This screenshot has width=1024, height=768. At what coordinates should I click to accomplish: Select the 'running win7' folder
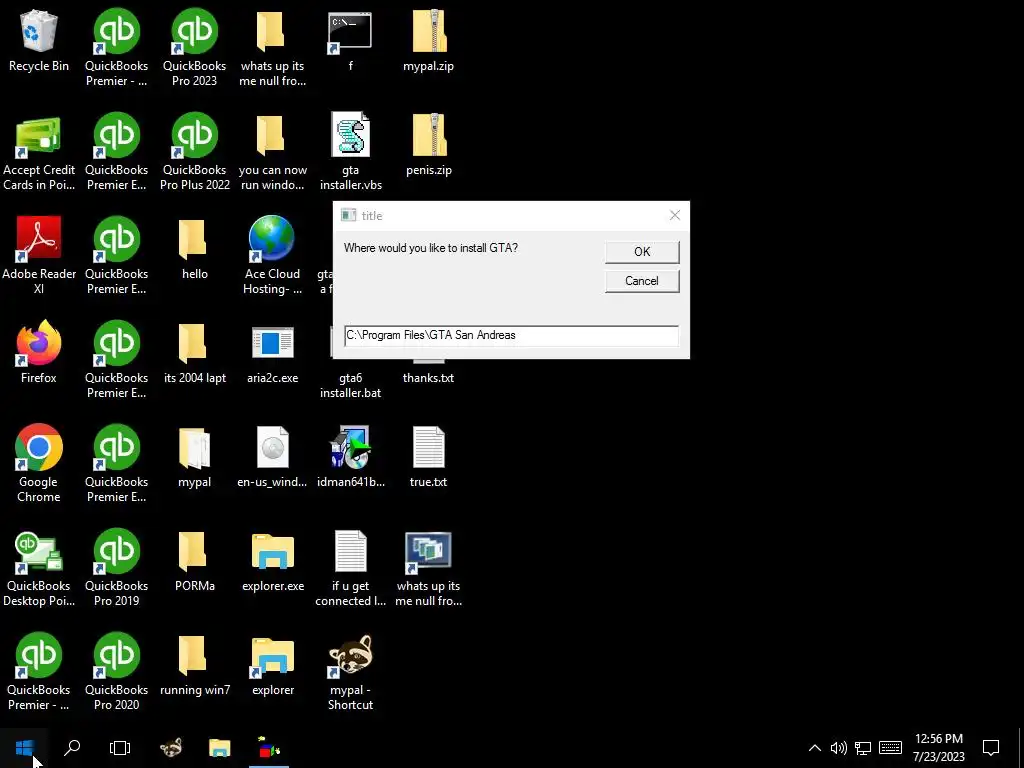(x=195, y=665)
